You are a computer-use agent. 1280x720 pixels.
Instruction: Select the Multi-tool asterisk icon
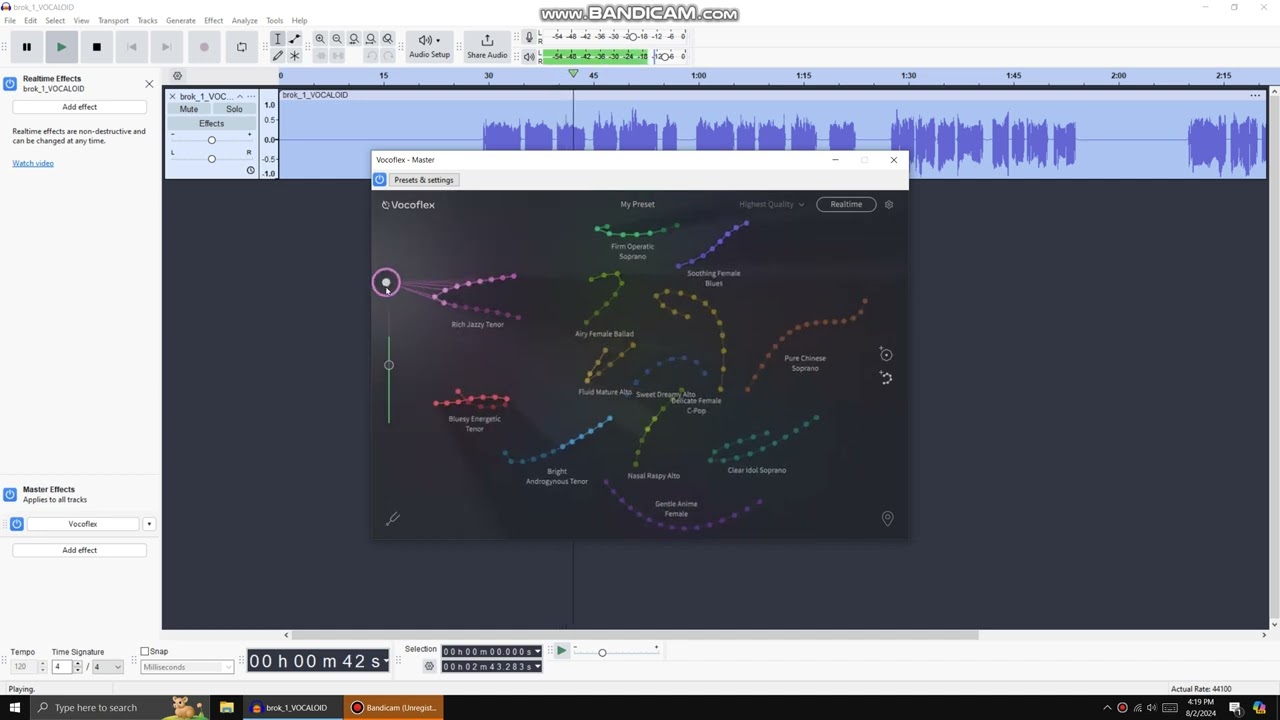[294, 55]
